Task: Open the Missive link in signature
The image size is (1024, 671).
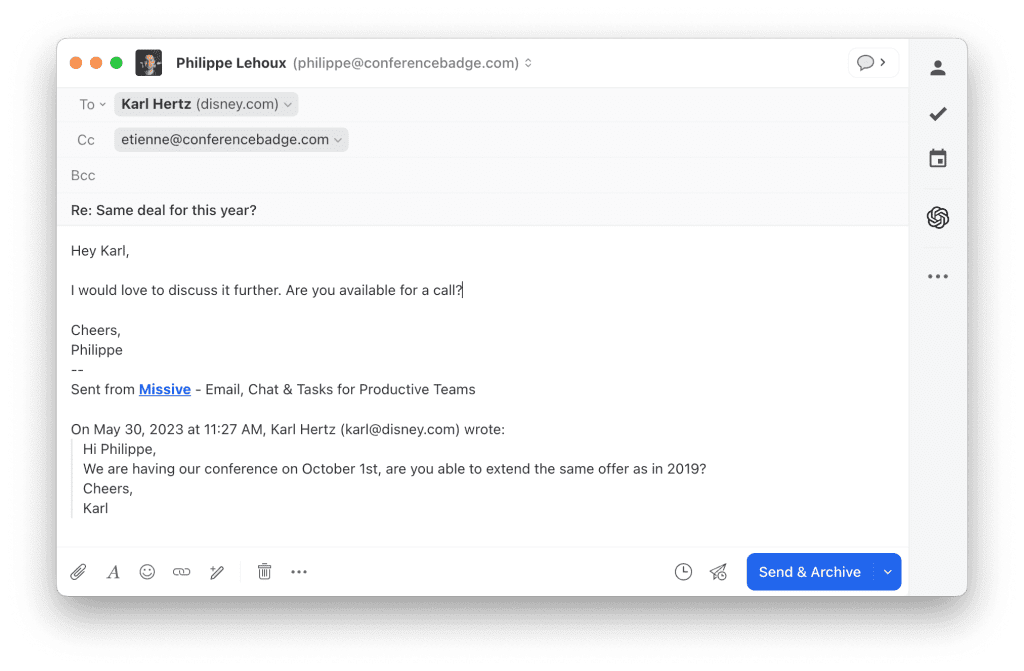Action: point(165,389)
